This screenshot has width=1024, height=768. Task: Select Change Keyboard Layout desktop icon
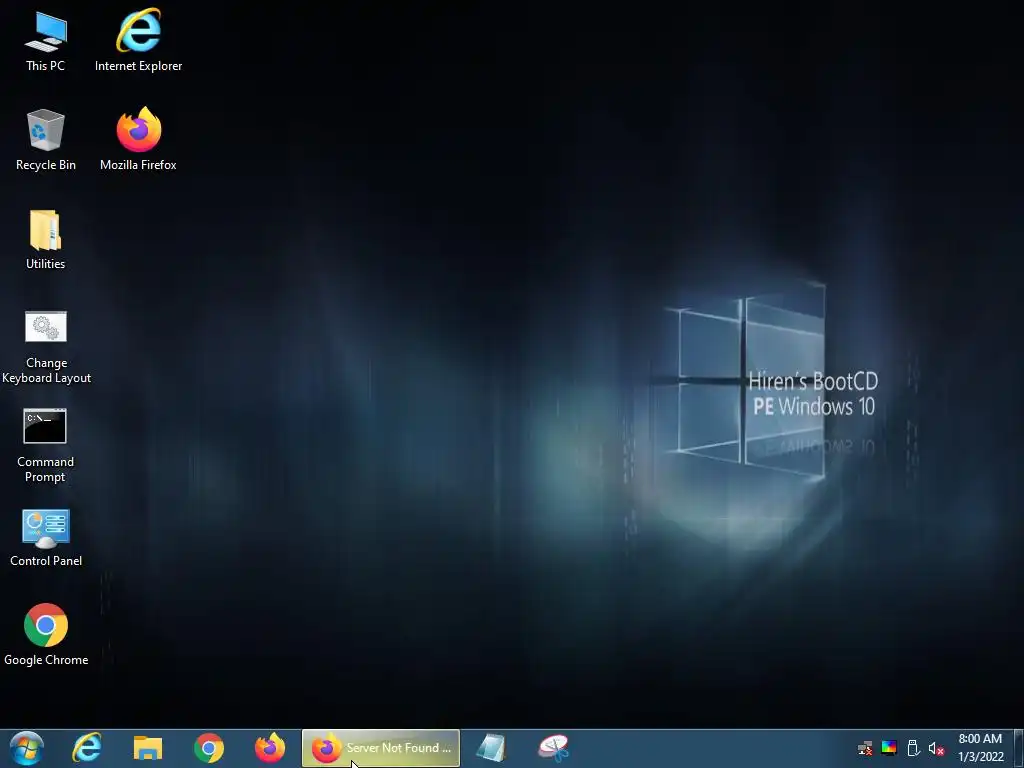click(46, 347)
